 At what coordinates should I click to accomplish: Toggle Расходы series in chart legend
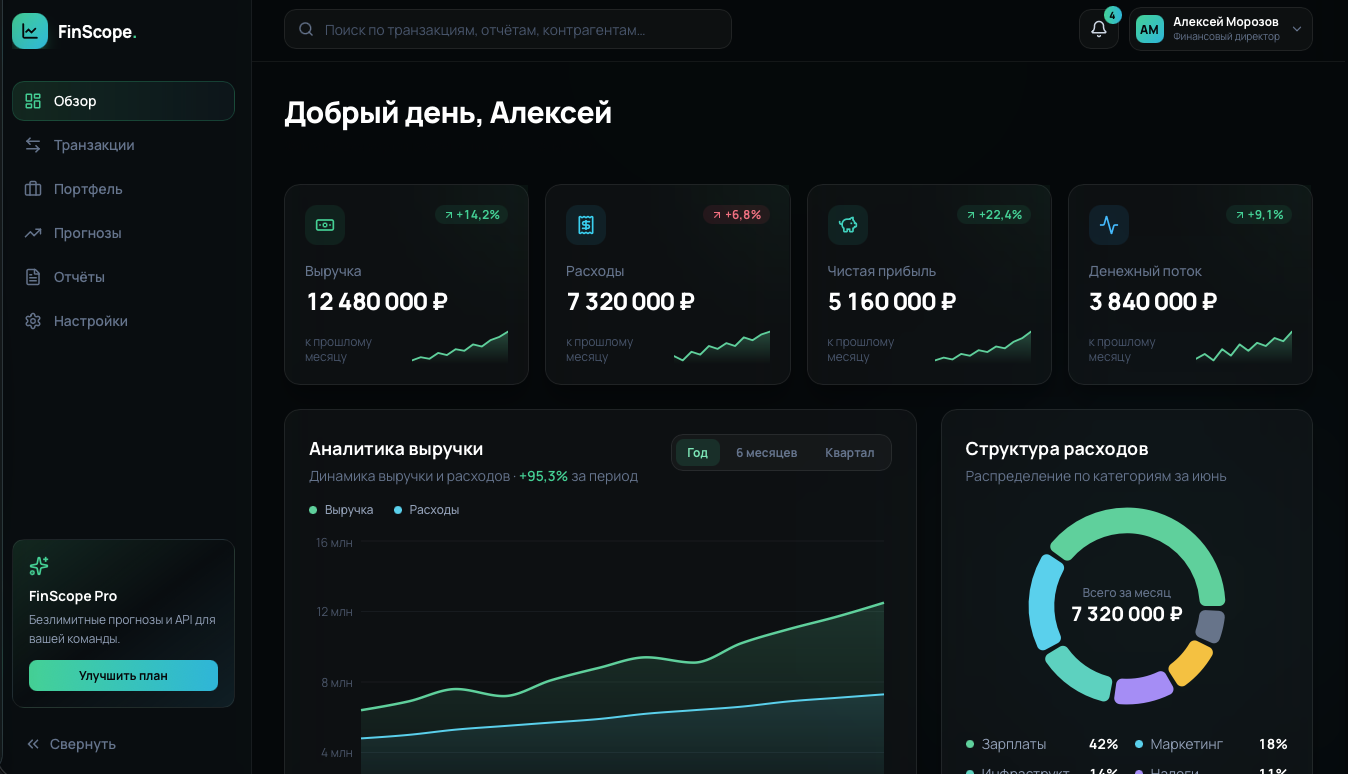click(x=427, y=510)
